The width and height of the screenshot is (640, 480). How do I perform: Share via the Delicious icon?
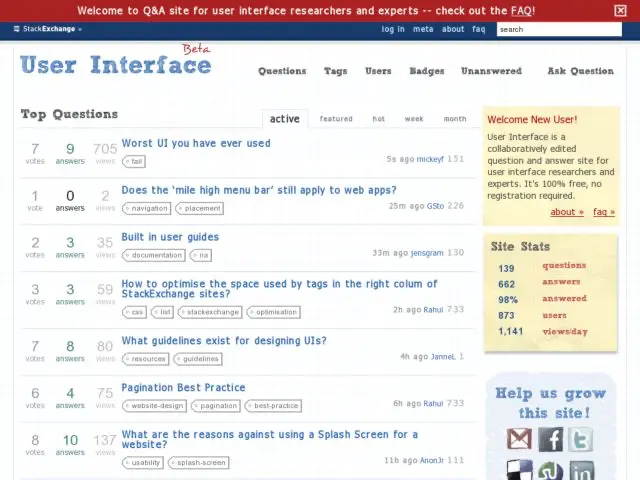520,471
